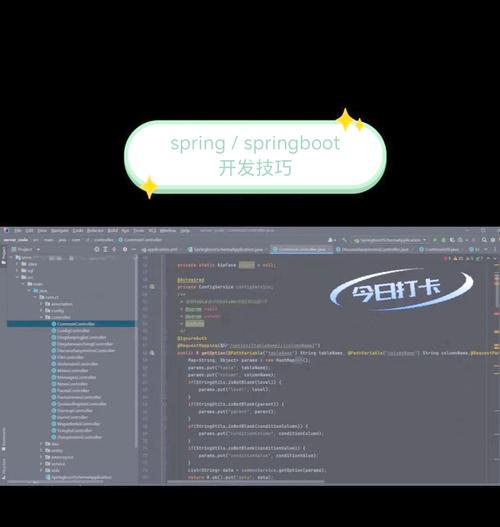500x527 pixels.
Task: Open the user account icon
Action: 331,240
